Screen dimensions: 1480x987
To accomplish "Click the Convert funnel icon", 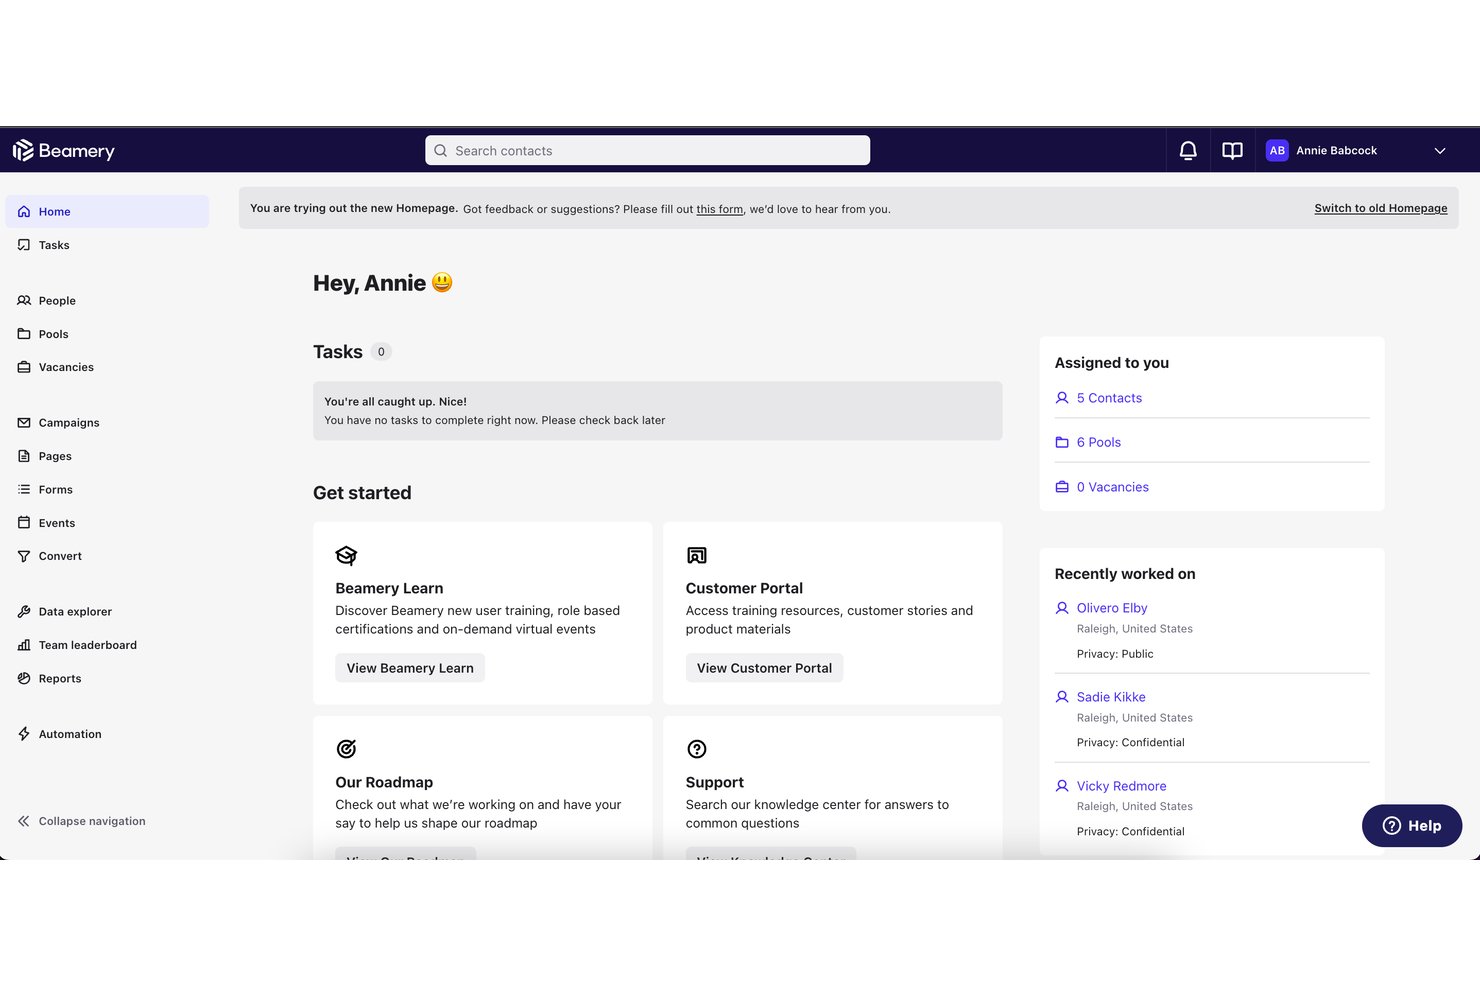I will [x=24, y=556].
